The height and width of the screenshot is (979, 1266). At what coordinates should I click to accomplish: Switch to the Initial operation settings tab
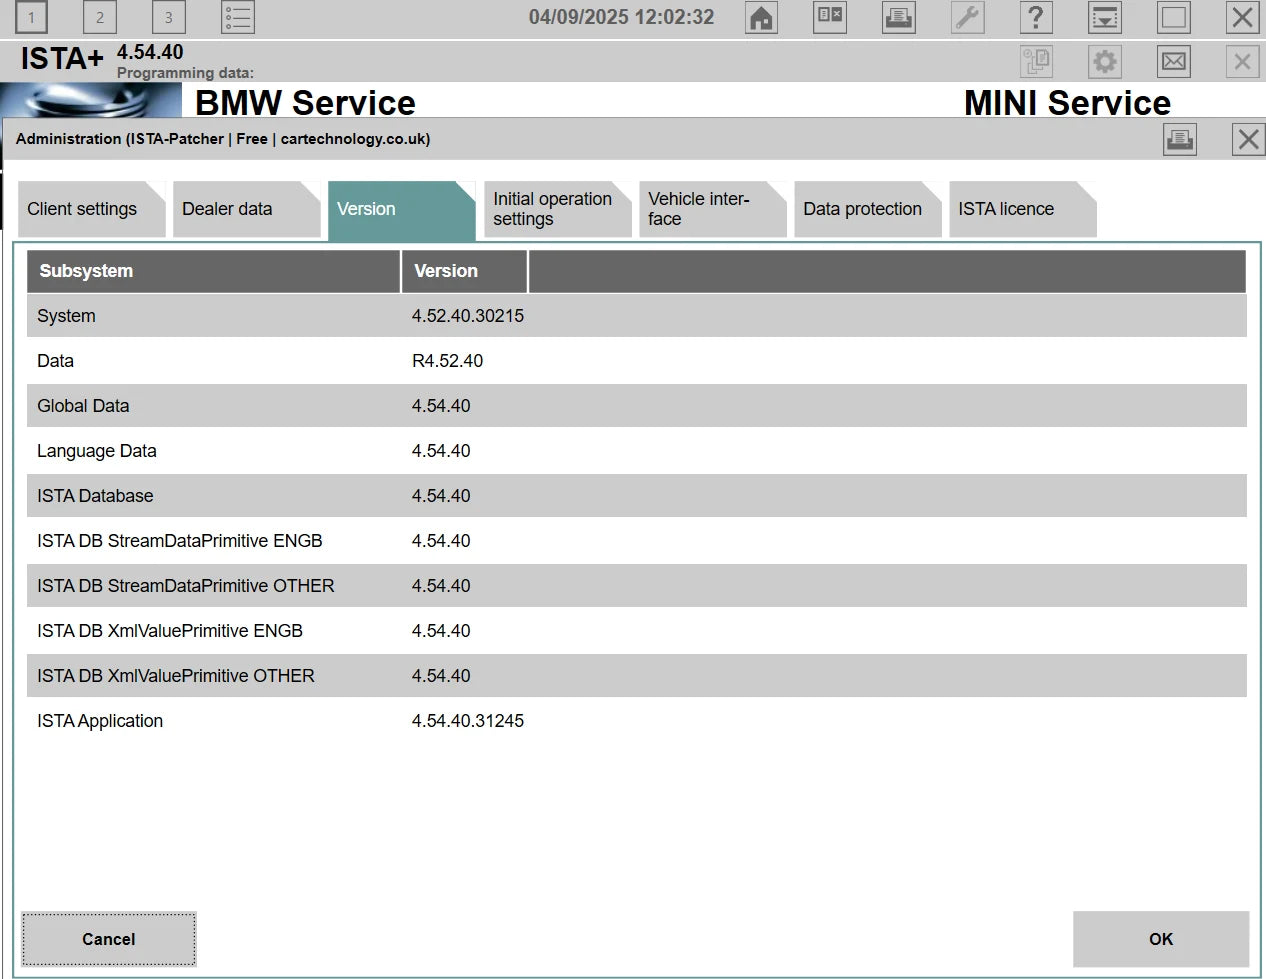550,209
